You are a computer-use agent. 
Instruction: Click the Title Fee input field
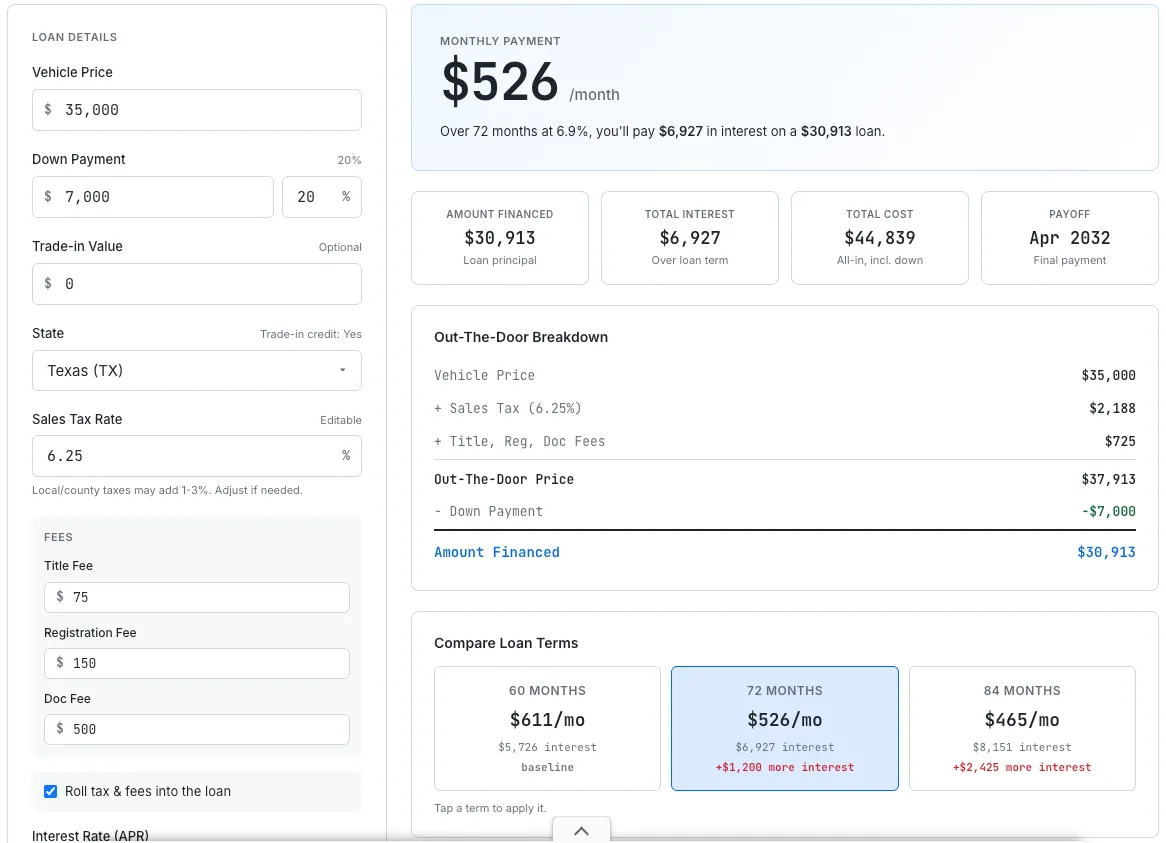coord(196,597)
